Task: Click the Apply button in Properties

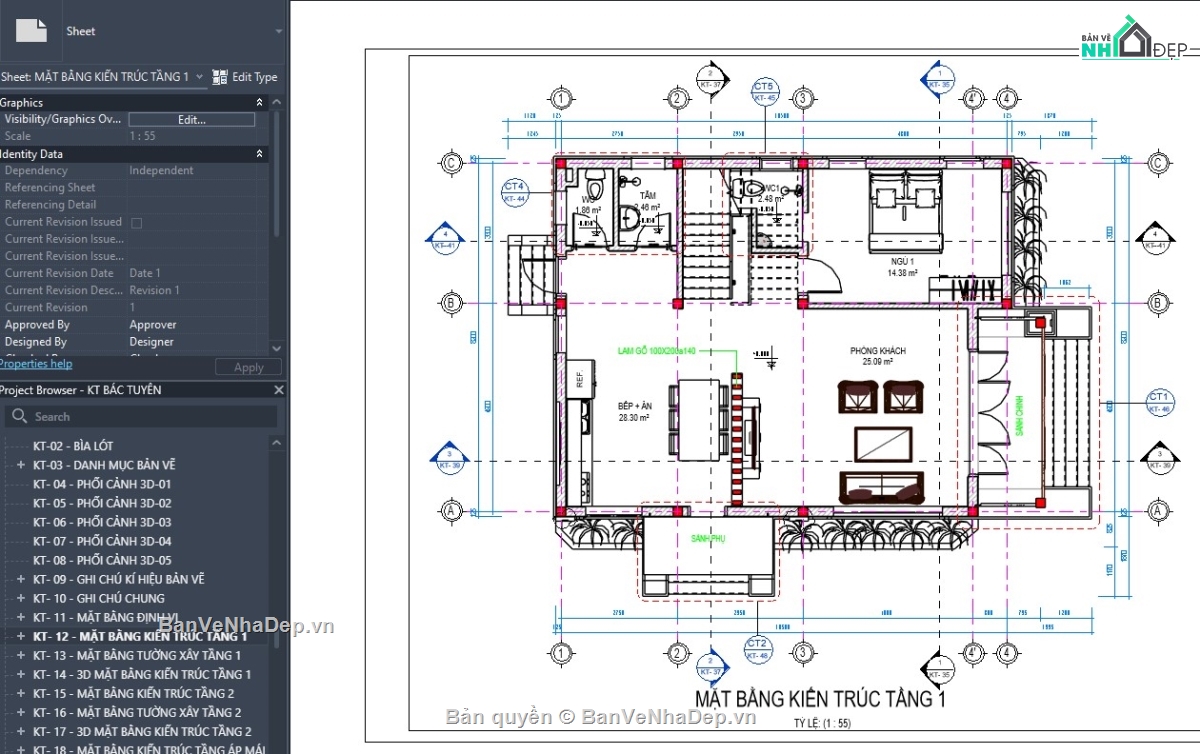Action: (x=248, y=367)
